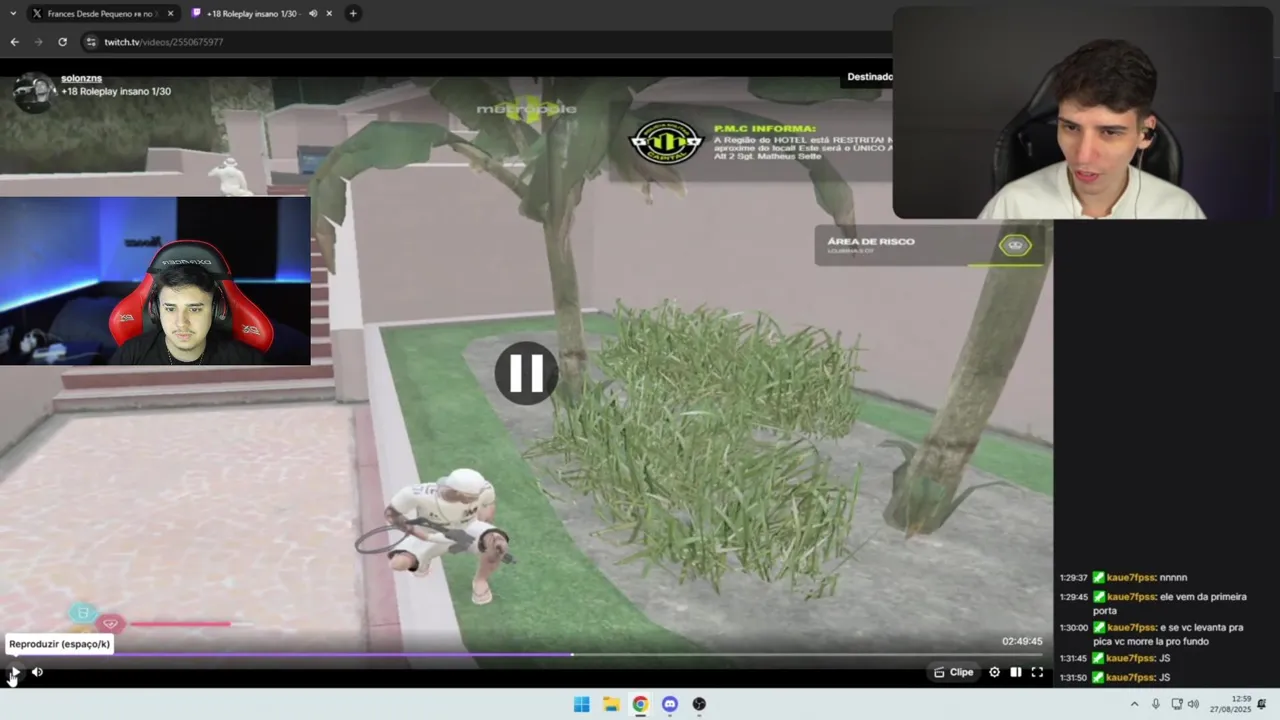Close the 'Frances Desde Pequeno' tab
This screenshot has height=720, width=1280.
click(x=170, y=13)
